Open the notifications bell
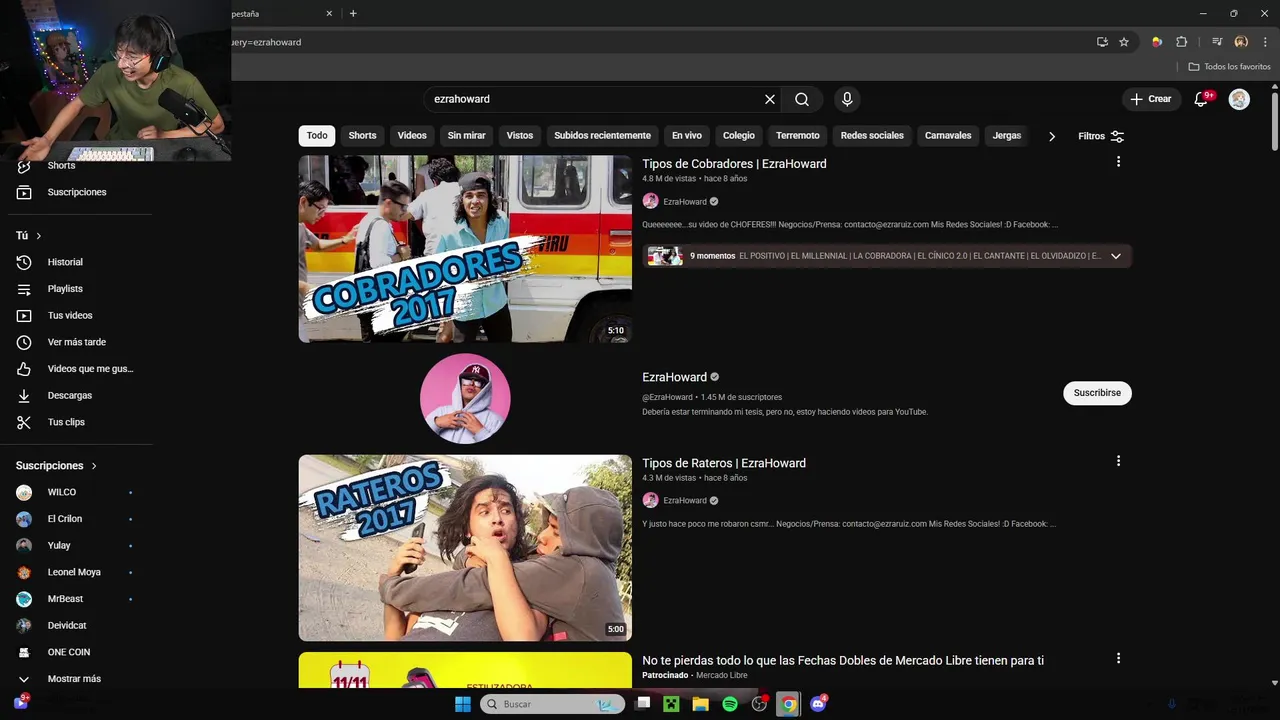Screen dimensions: 1280x720 tap(1202, 99)
